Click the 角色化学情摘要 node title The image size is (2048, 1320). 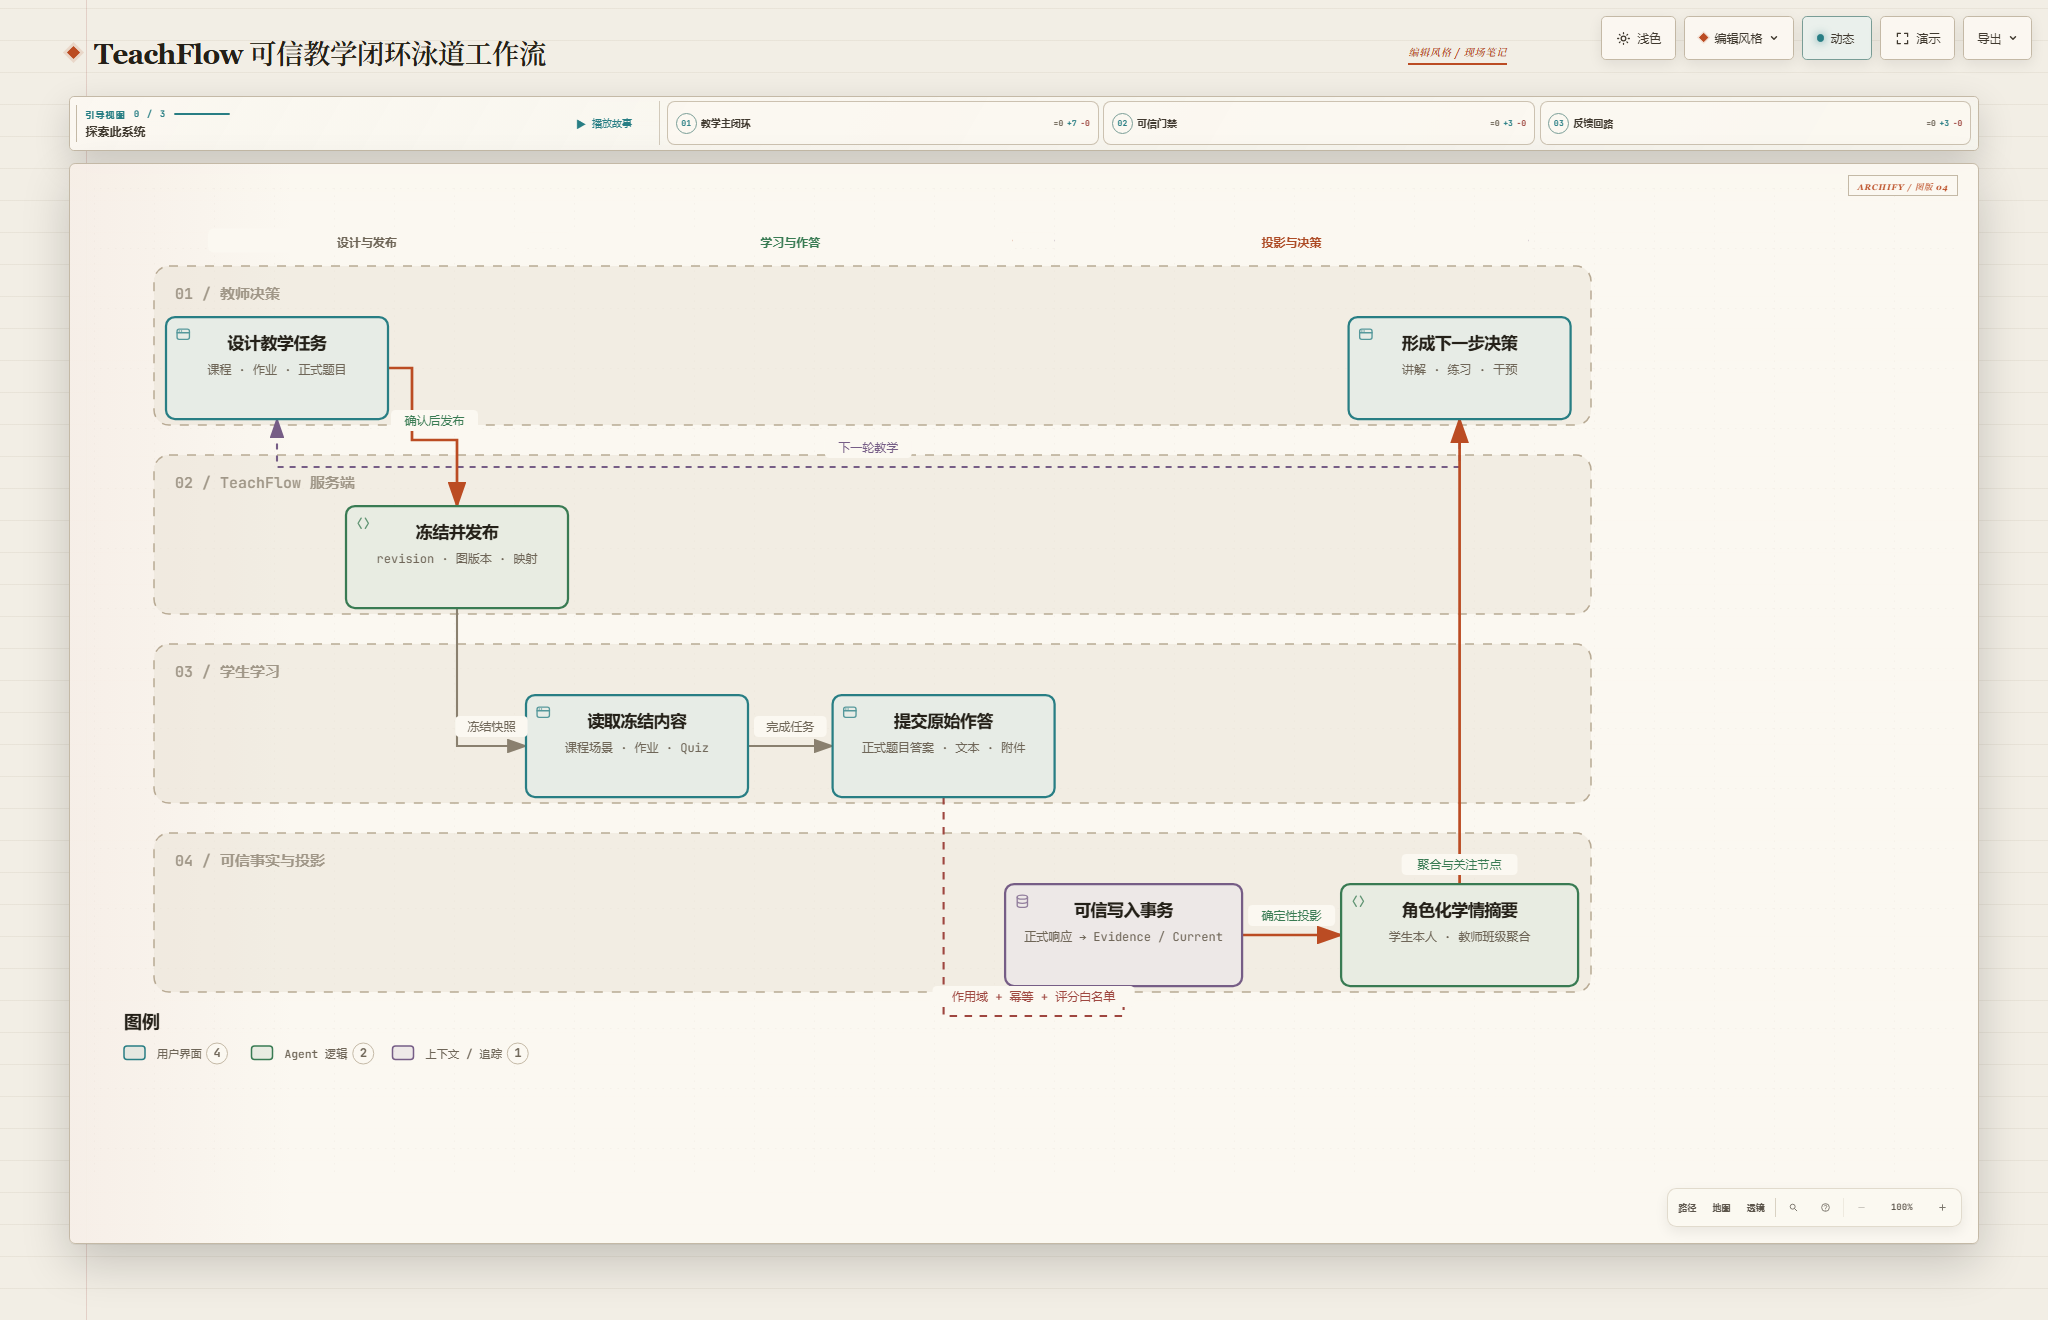tap(1459, 910)
